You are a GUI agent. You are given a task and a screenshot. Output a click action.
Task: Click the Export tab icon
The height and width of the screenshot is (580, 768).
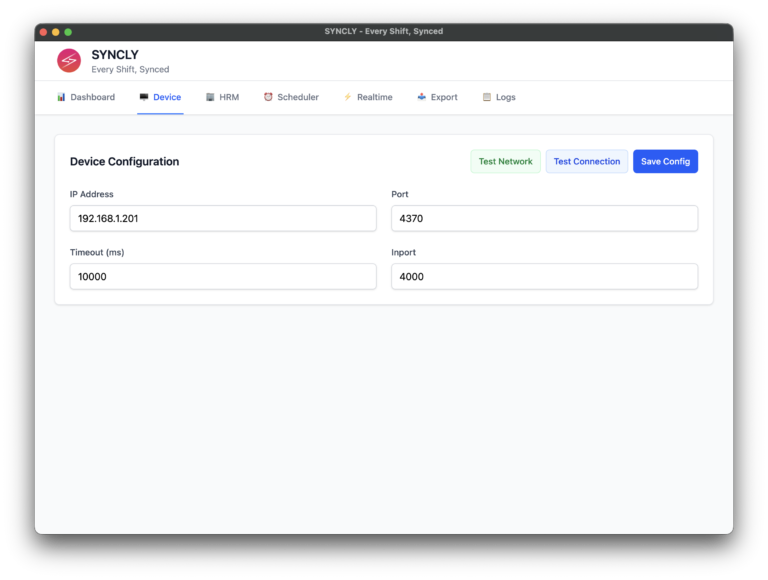422,97
